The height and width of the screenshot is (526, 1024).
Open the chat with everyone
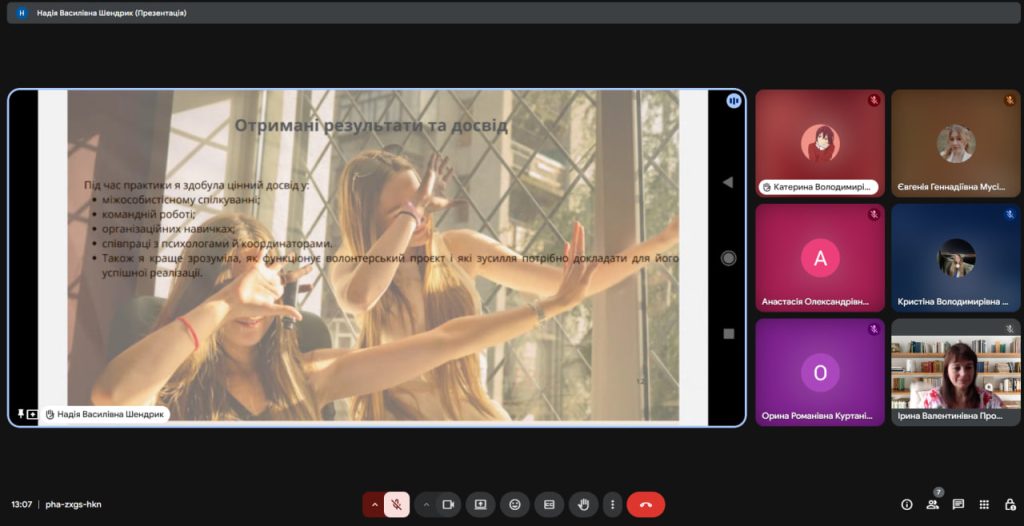click(958, 505)
